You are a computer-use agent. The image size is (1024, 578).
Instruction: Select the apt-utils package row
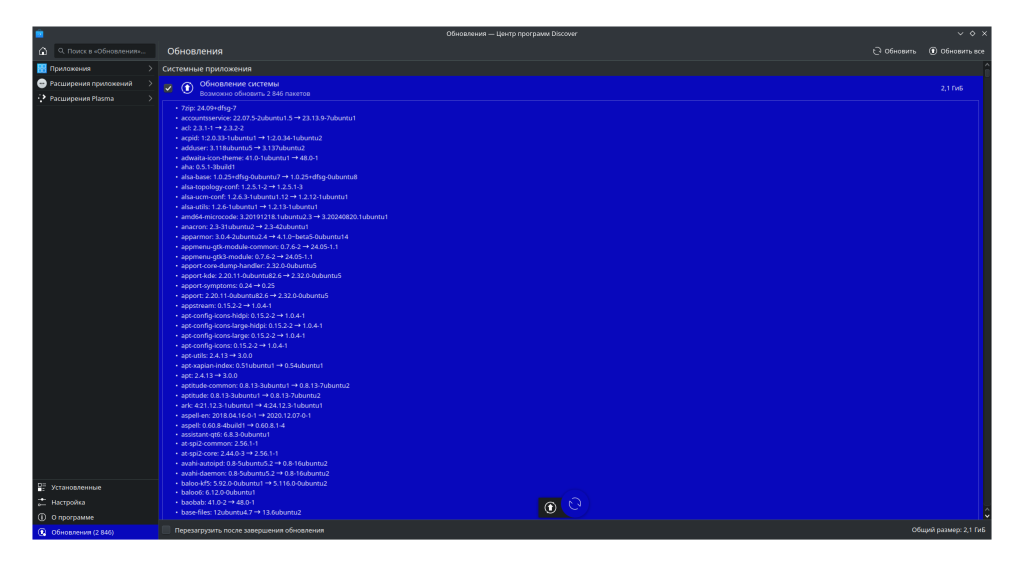(x=216, y=356)
